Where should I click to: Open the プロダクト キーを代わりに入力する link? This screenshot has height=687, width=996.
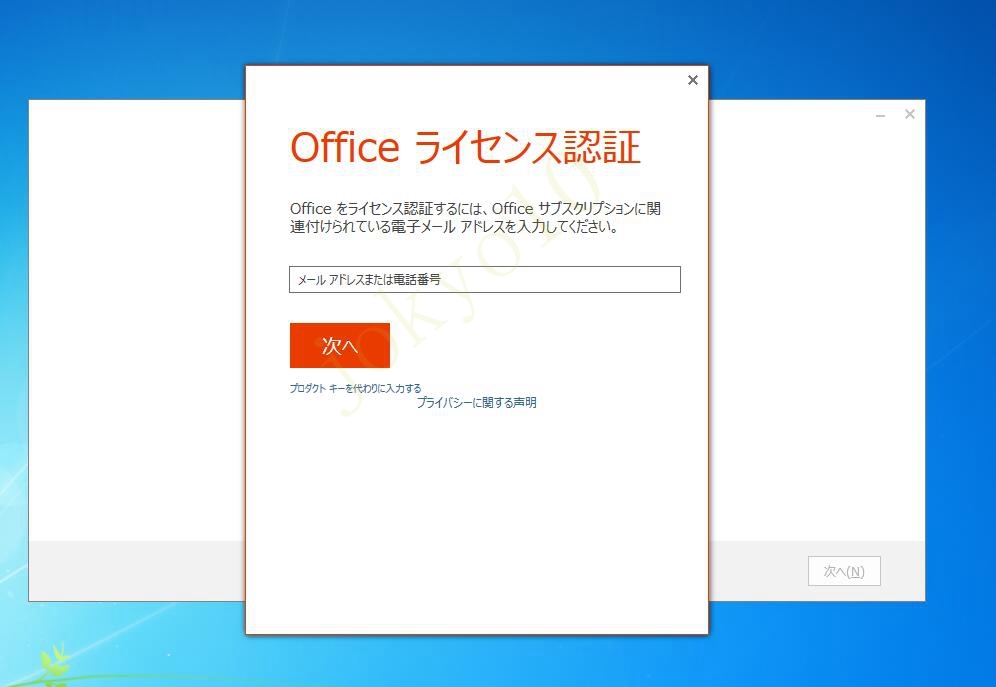coord(355,388)
